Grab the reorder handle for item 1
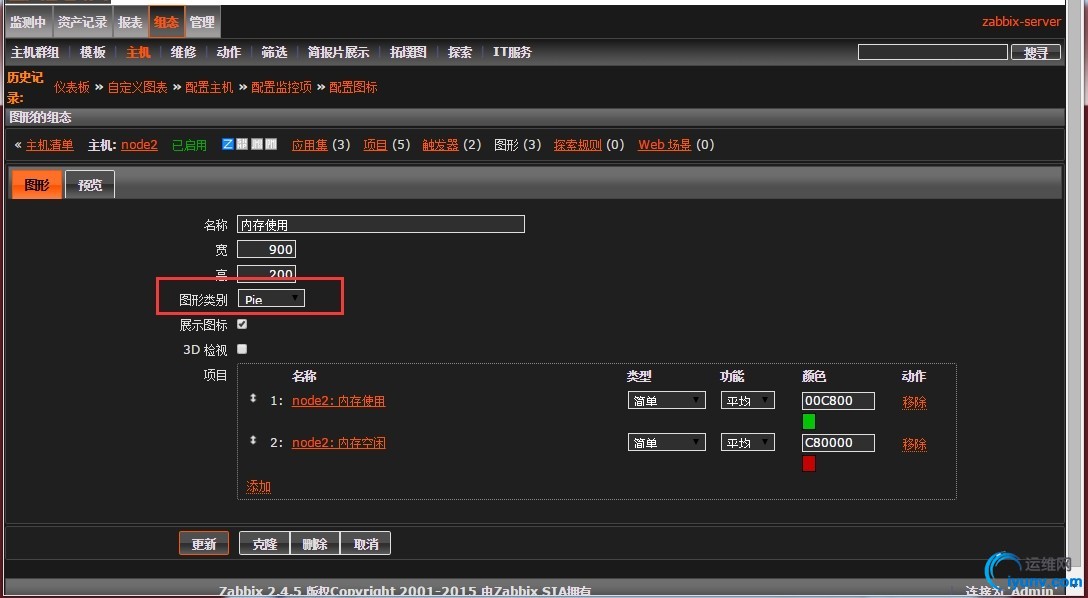This screenshot has width=1088, height=598. pos(253,399)
